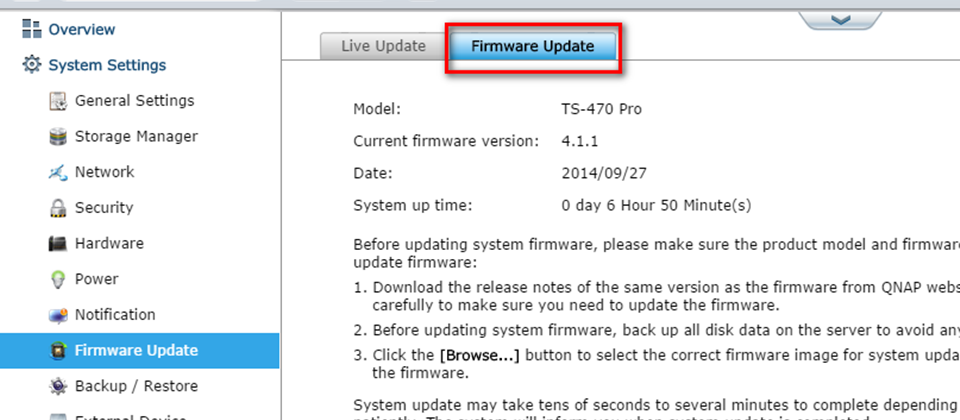This screenshot has width=960, height=420.
Task: Select the Firmware Update tab
Action: tap(533, 46)
